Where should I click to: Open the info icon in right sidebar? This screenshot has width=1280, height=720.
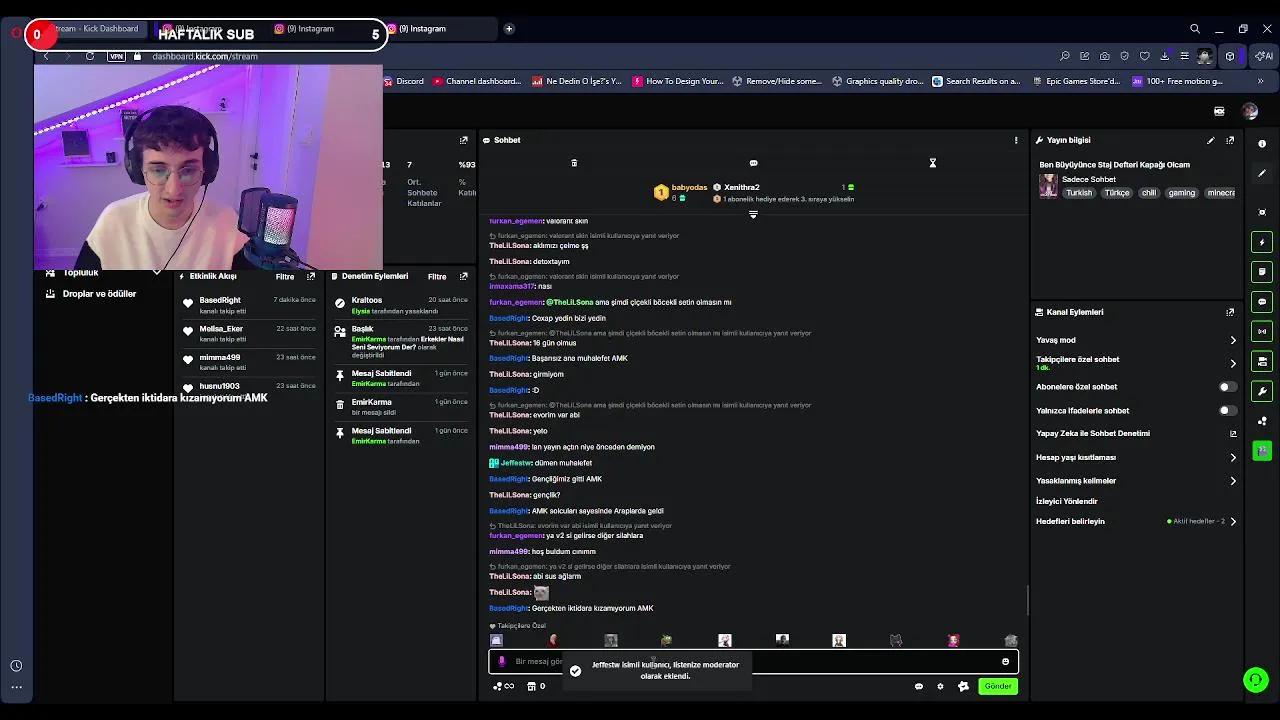tap(1262, 144)
